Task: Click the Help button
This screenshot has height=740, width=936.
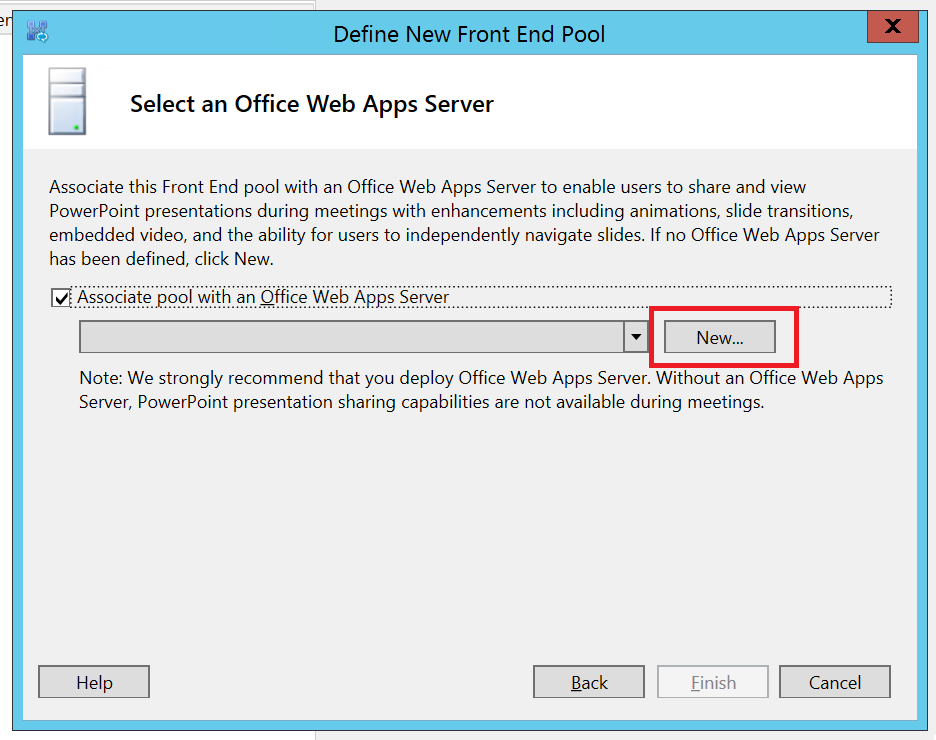Action: pos(94,682)
